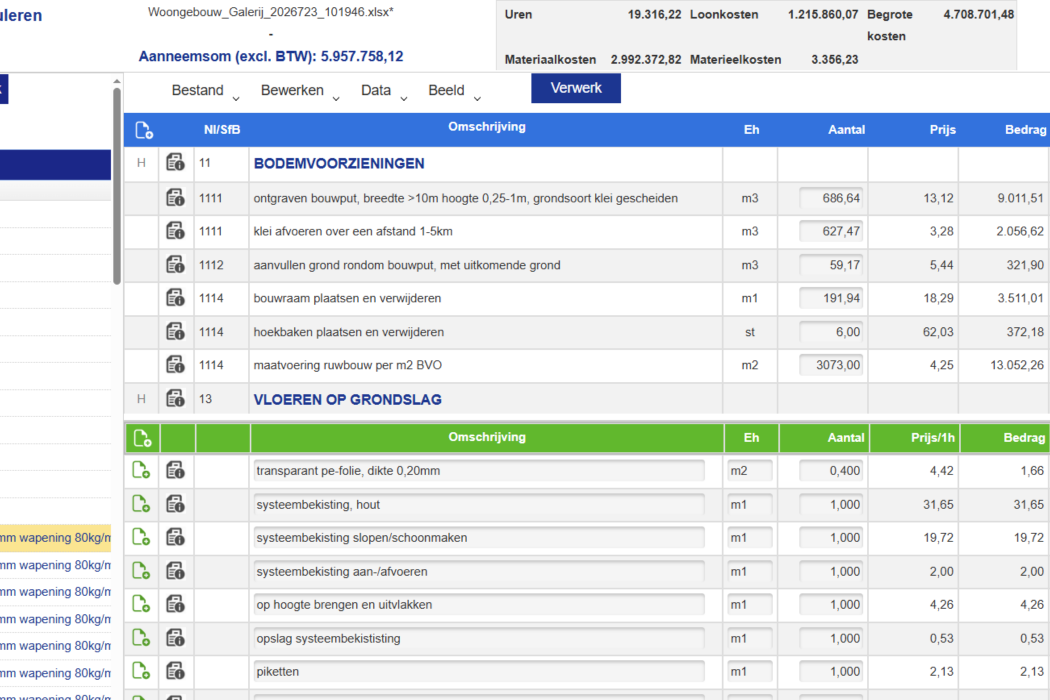Edit description field transparant pe-folie
This screenshot has height=700, width=1050.
pyautogui.click(x=479, y=471)
